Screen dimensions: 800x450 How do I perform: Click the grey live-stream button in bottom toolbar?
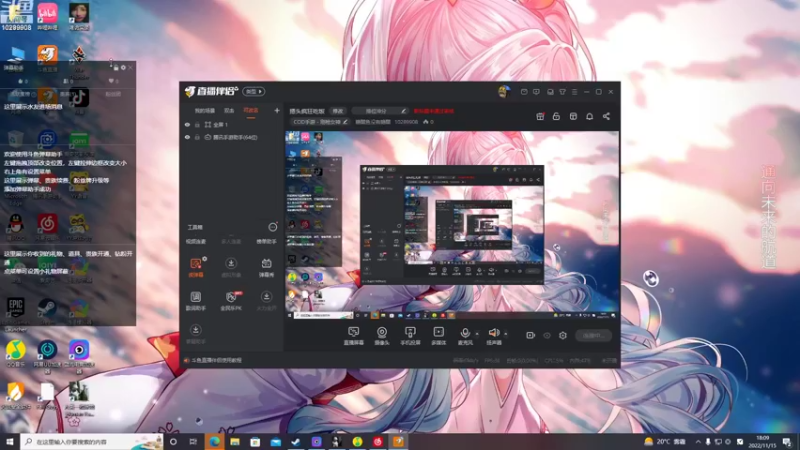pyautogui.click(x=593, y=335)
